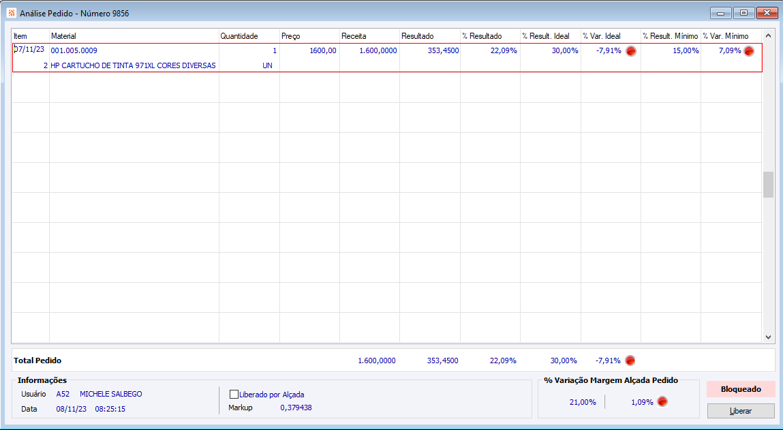Screen dimensions: 783x430
Task: Toggle the Liberado por Alçada checkbox
Action: 234,394
